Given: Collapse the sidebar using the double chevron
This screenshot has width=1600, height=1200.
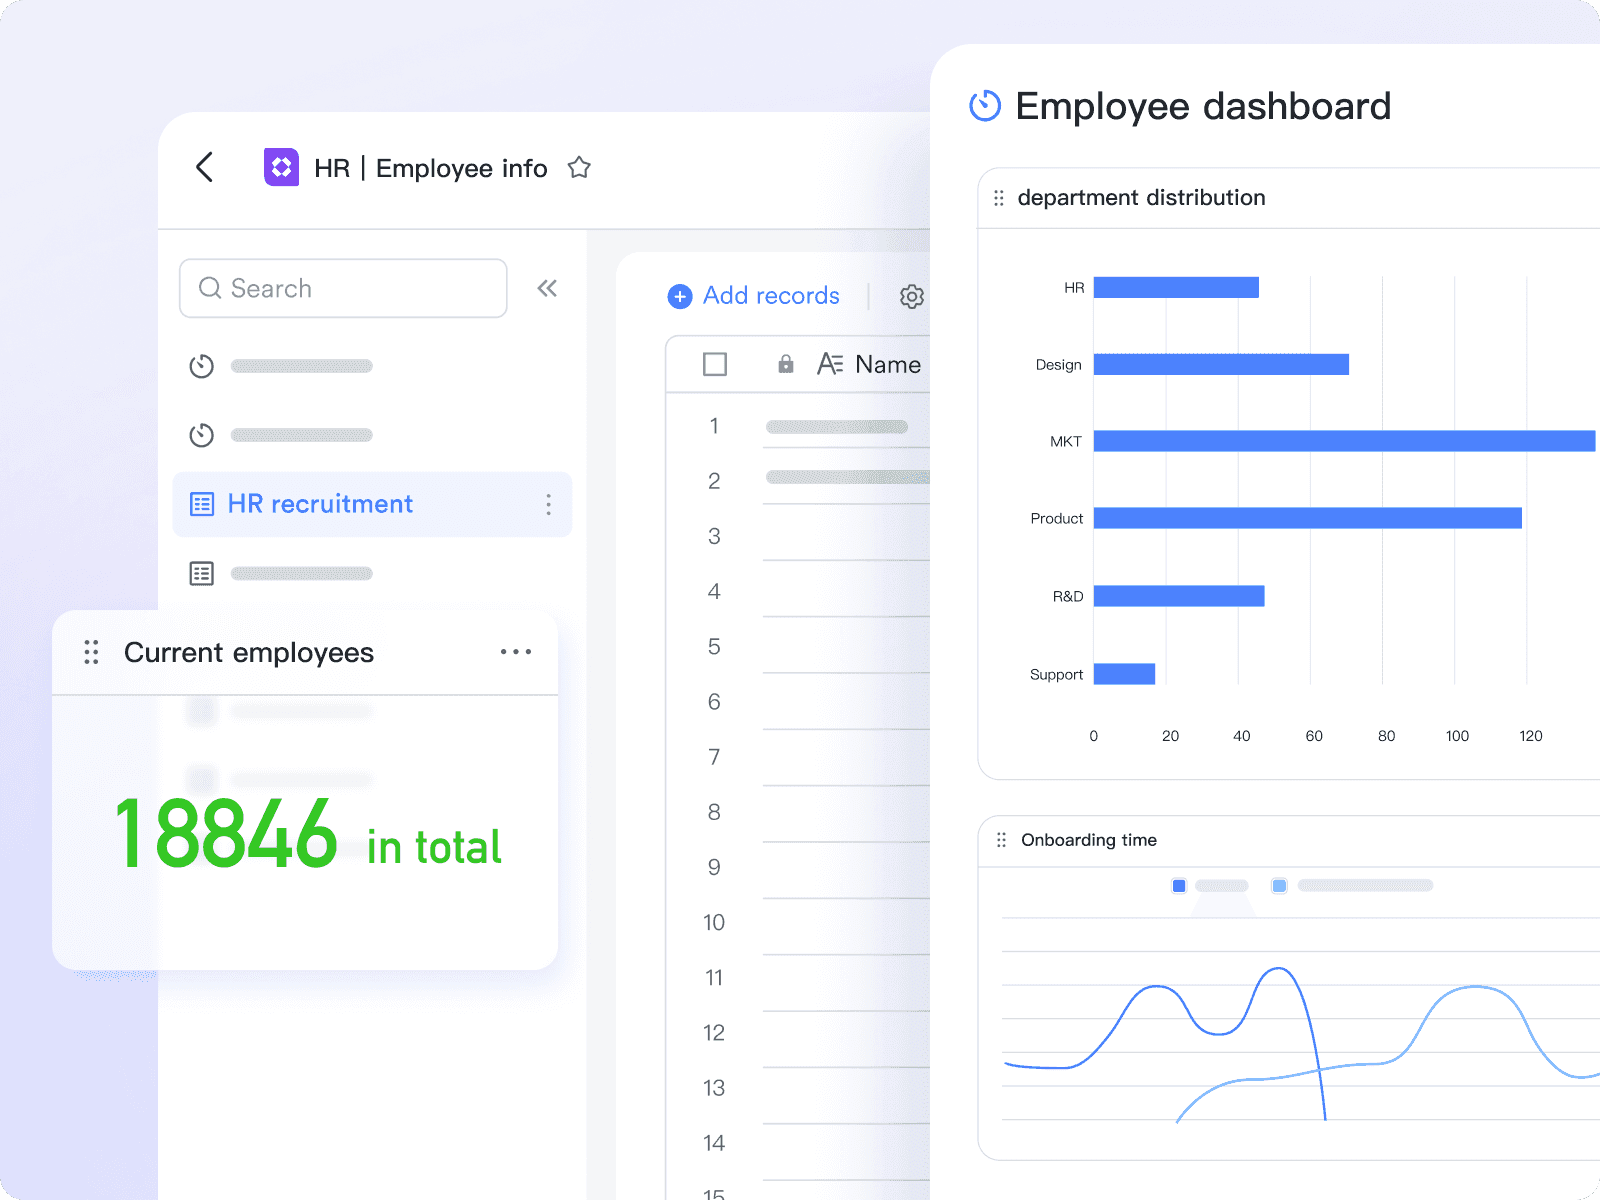Looking at the screenshot, I should click(x=547, y=288).
